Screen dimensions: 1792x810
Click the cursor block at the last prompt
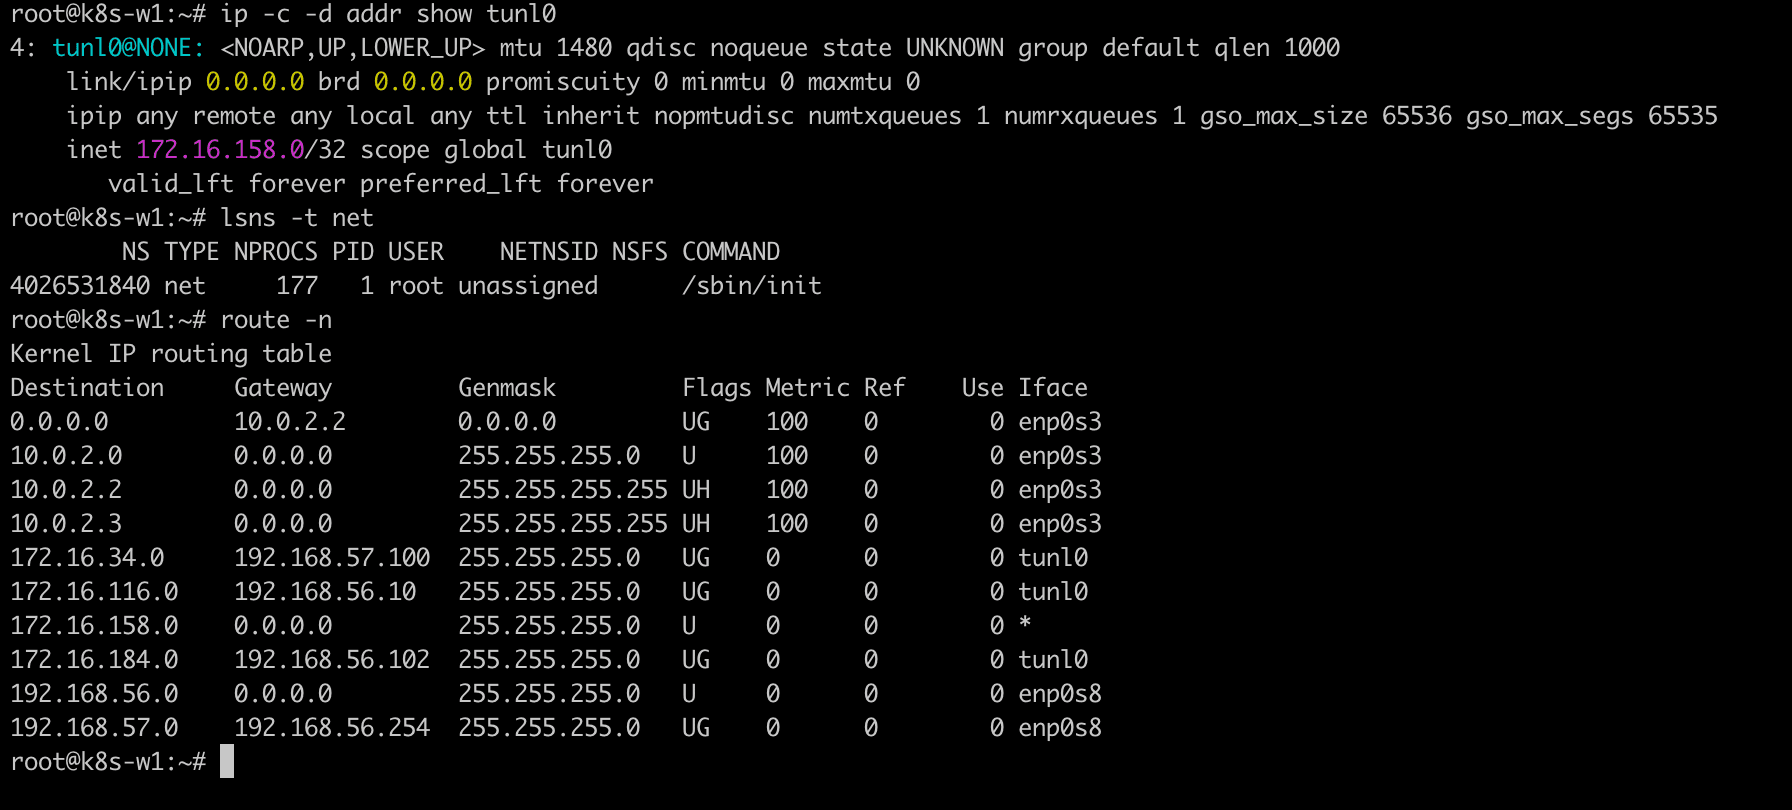227,762
